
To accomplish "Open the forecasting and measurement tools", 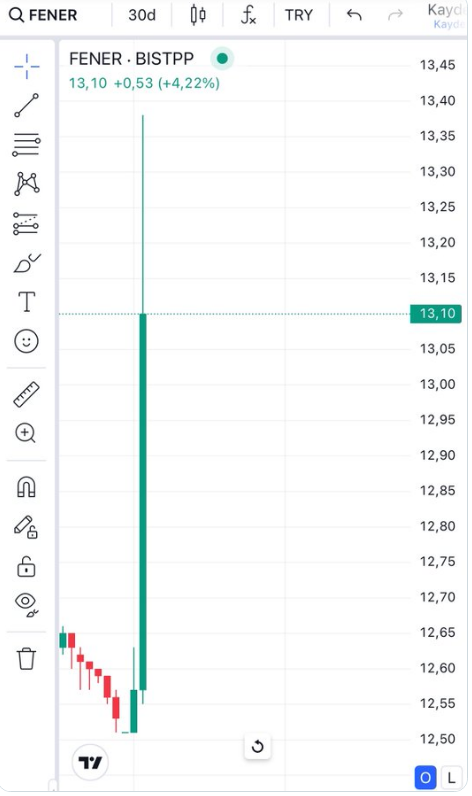I will click(26, 223).
